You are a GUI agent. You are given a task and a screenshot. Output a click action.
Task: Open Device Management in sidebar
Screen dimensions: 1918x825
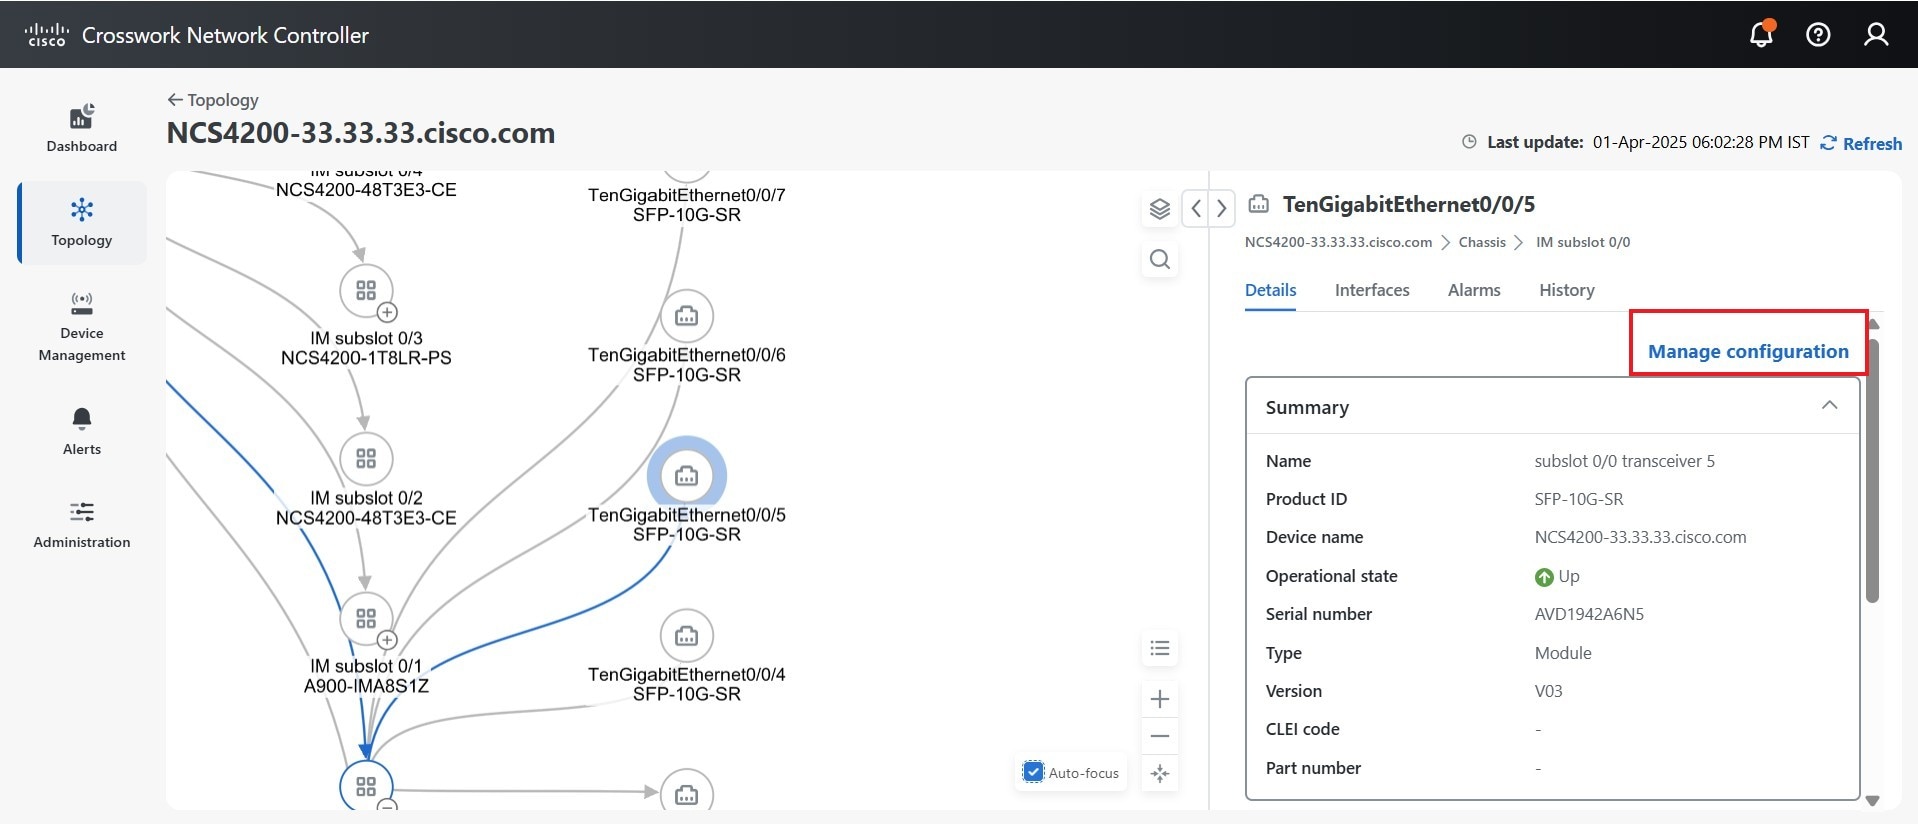tap(82, 327)
